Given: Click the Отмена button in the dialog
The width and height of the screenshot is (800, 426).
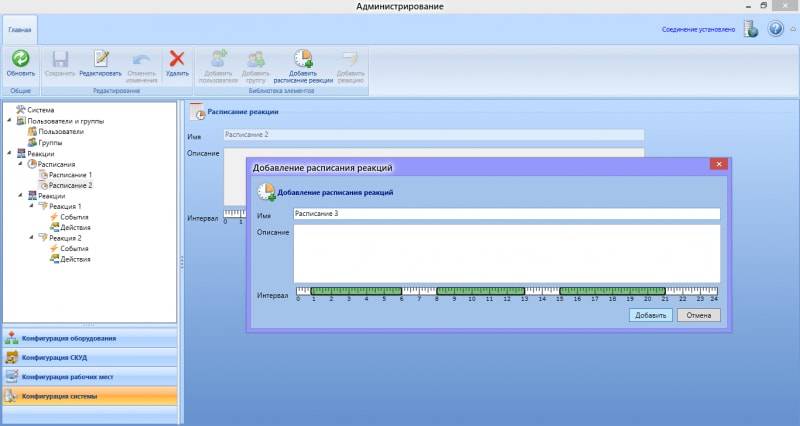Looking at the screenshot, I should point(700,315).
